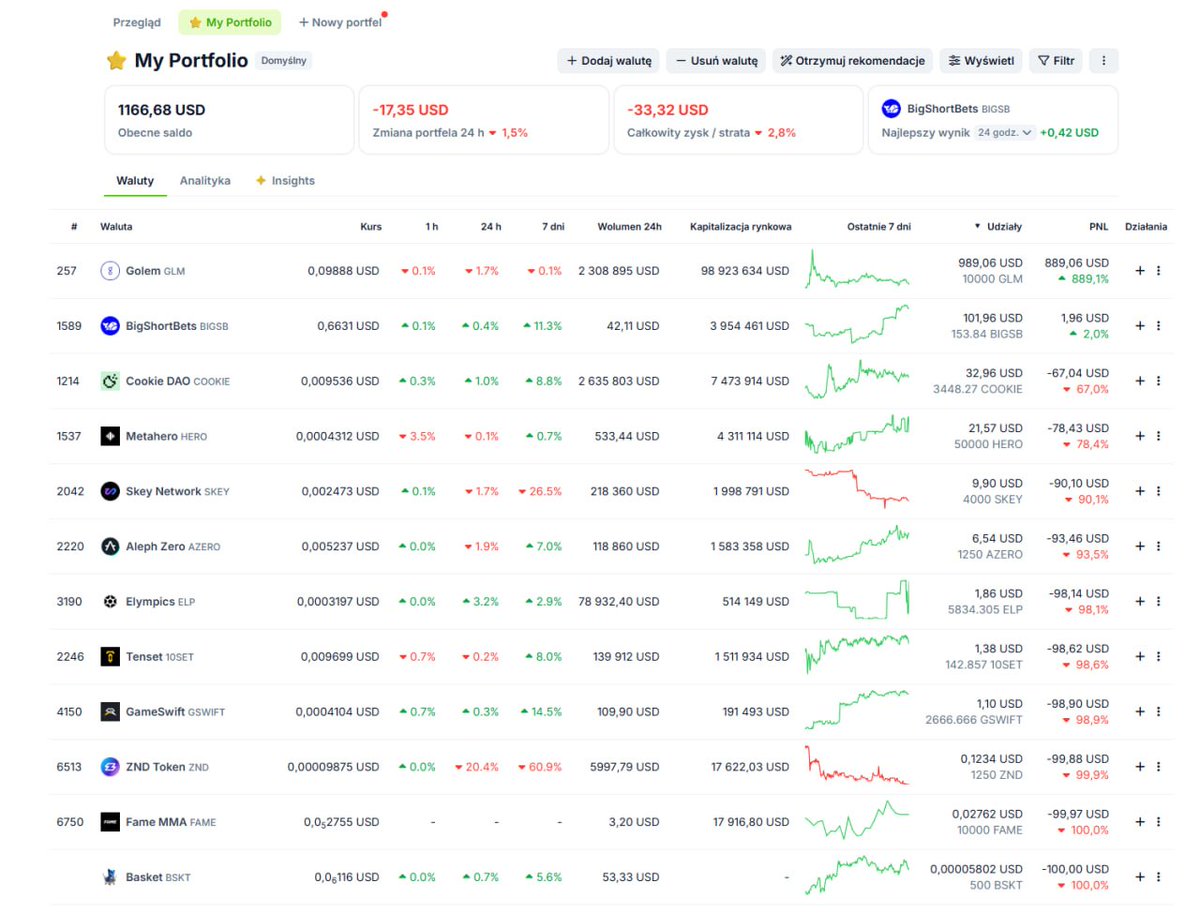1200x913 pixels.
Task: Click the Tenset coin logo
Action: pos(110,657)
